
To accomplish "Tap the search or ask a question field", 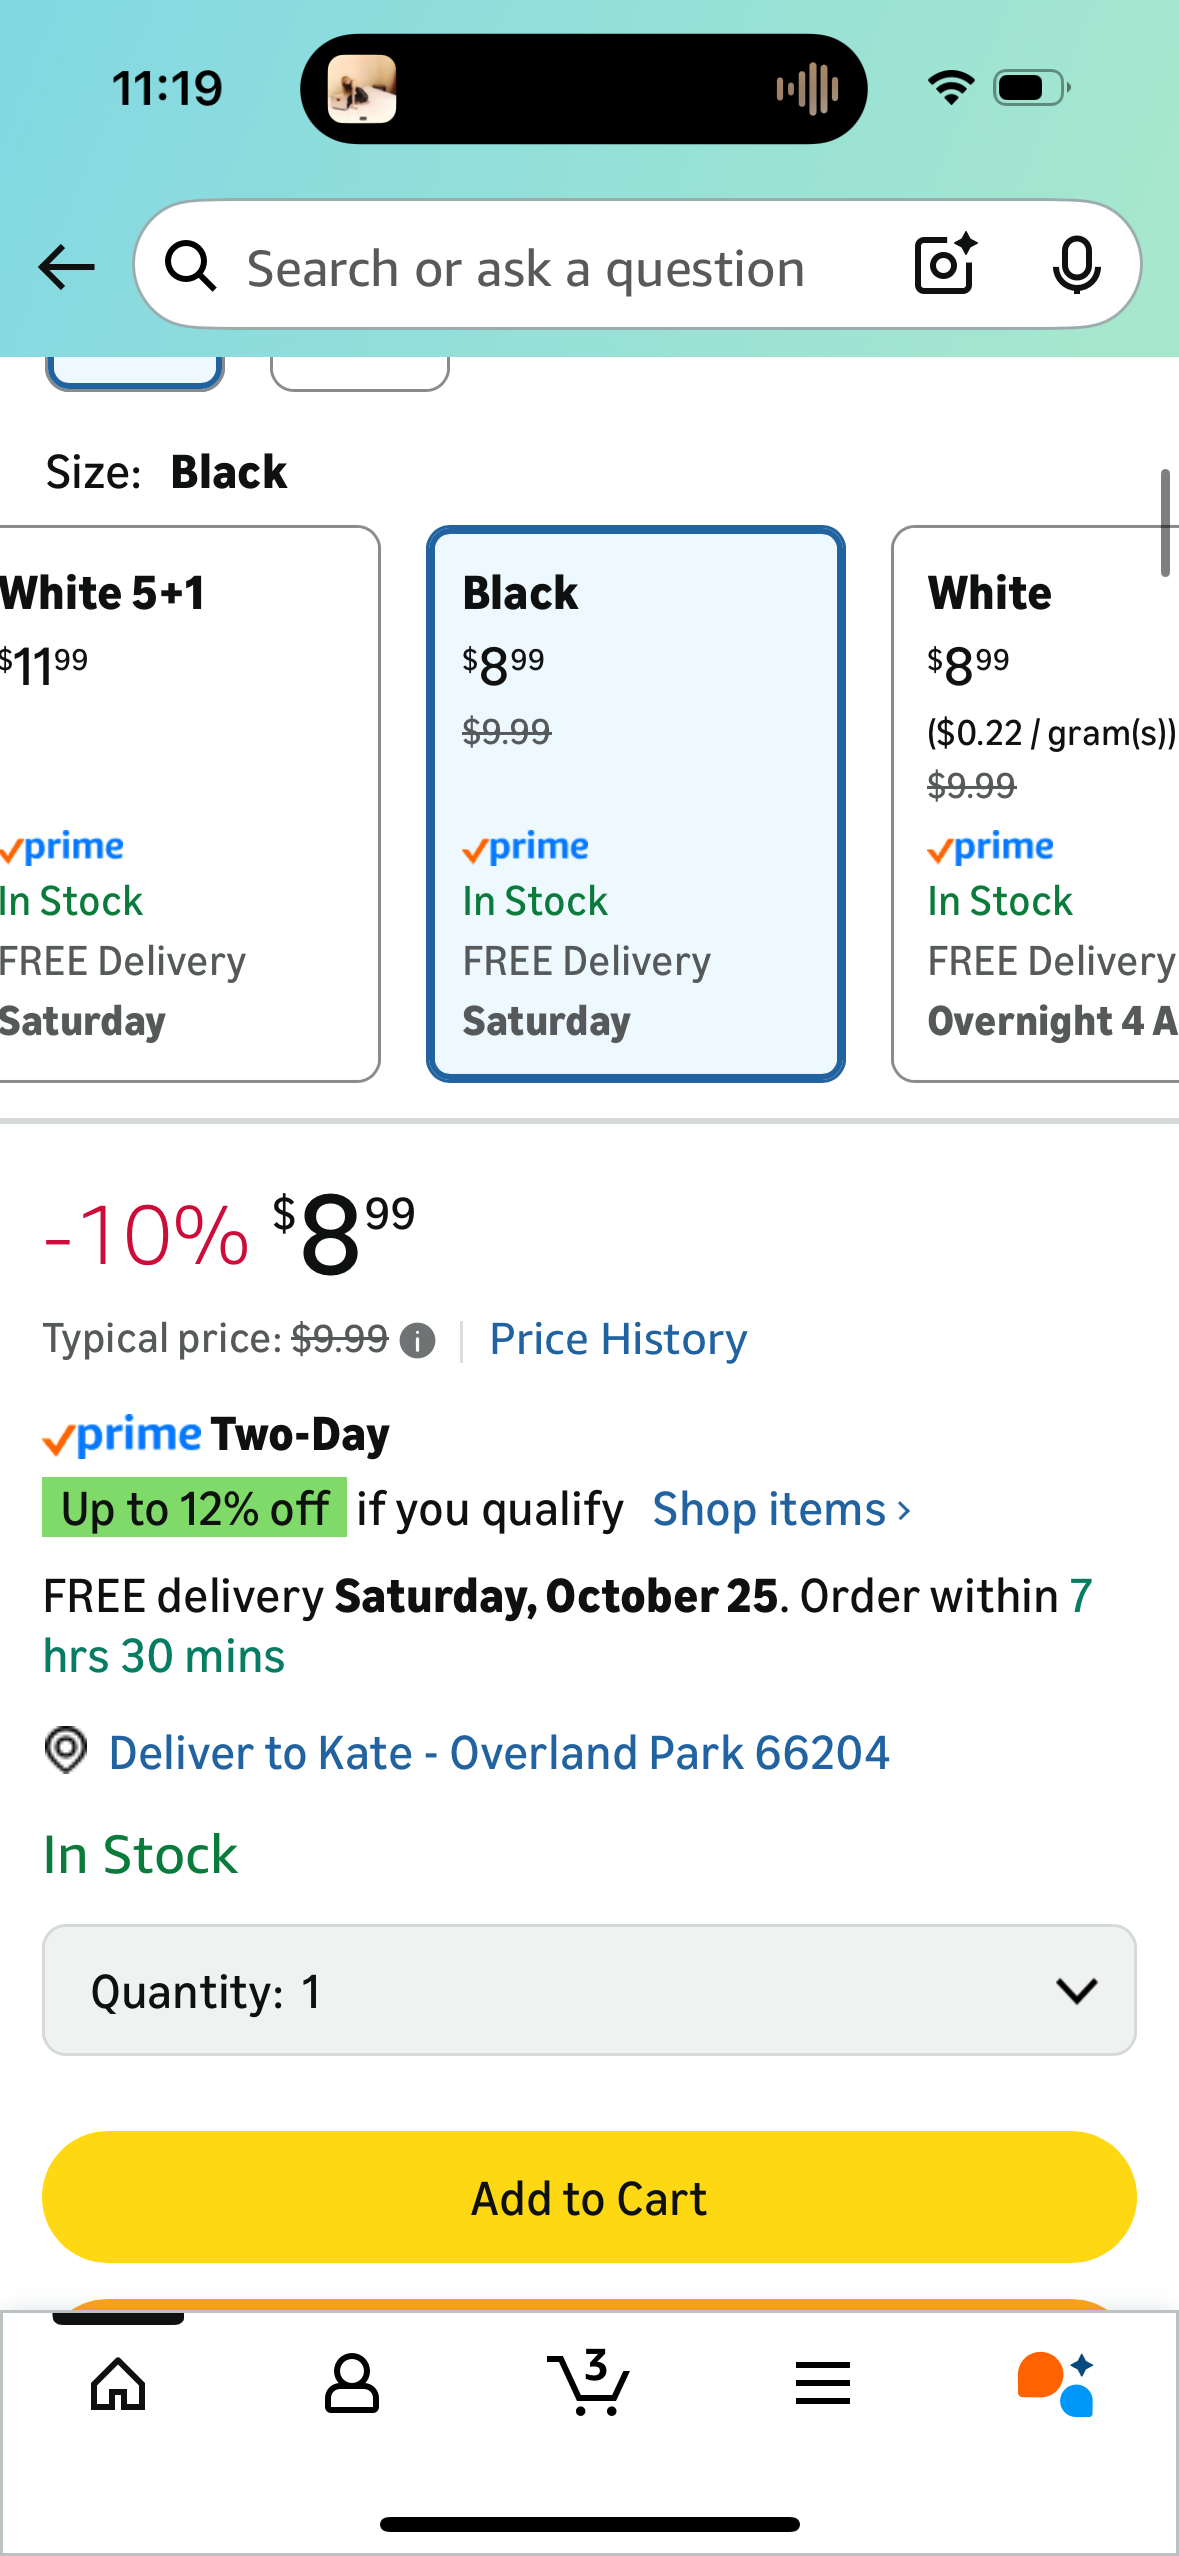I will tap(560, 268).
